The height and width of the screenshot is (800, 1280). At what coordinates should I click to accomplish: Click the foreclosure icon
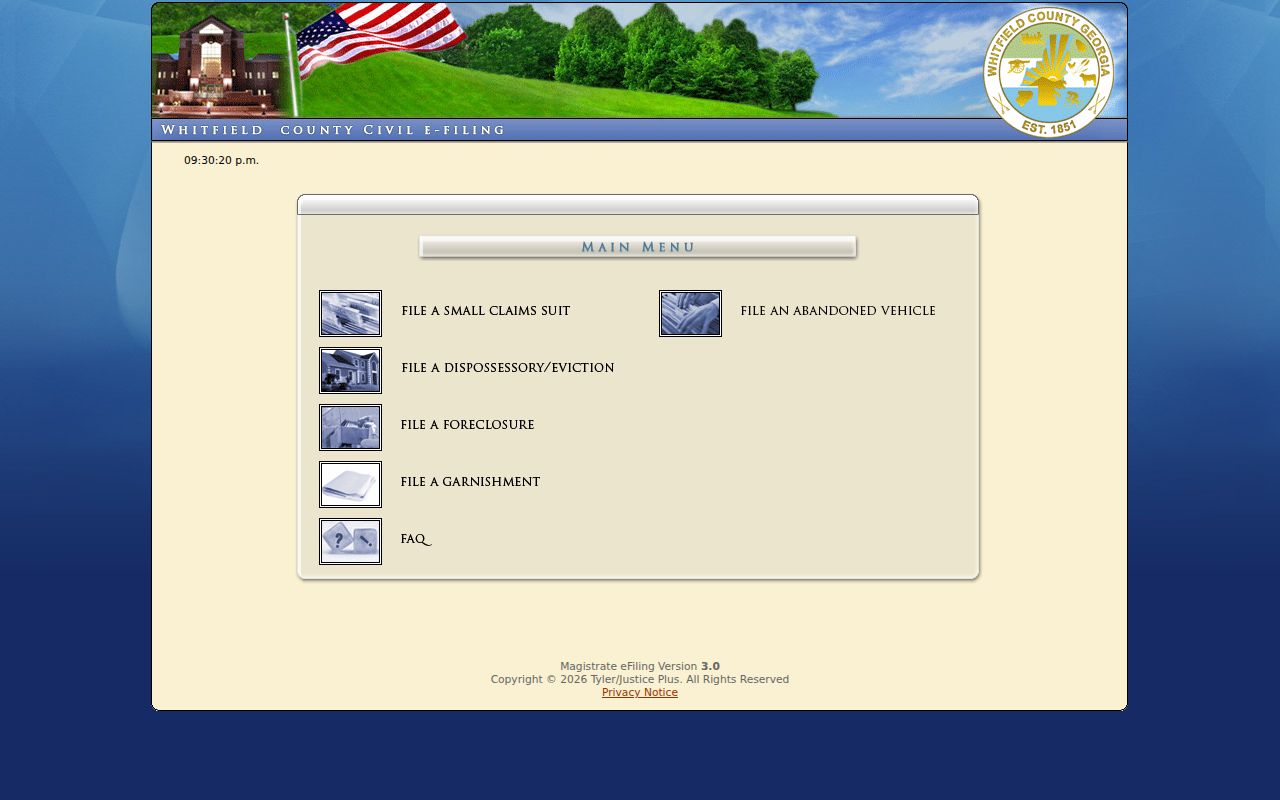(x=350, y=427)
